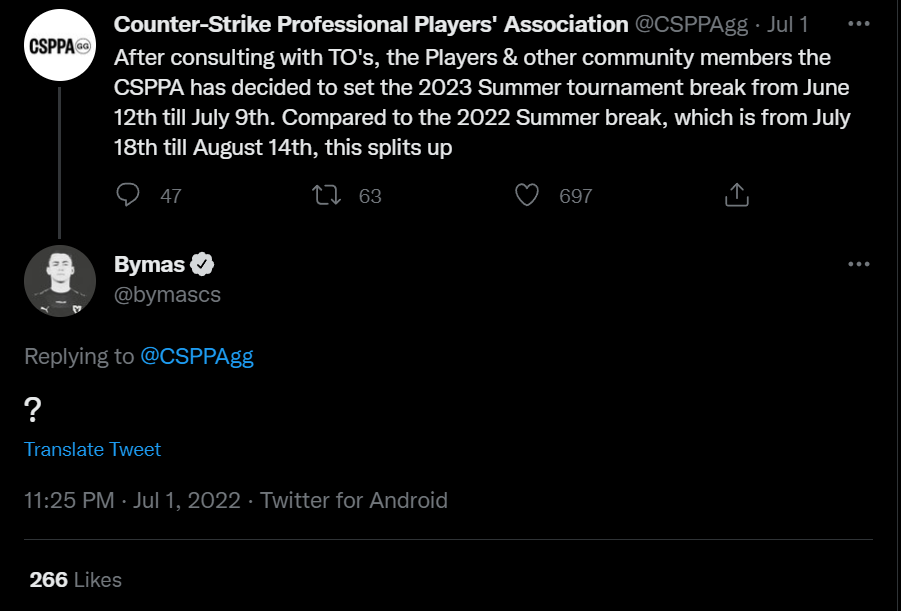Screen dimensions: 901x611
Task: Open the more options menu on Bymas's reply
Action: click(x=856, y=263)
